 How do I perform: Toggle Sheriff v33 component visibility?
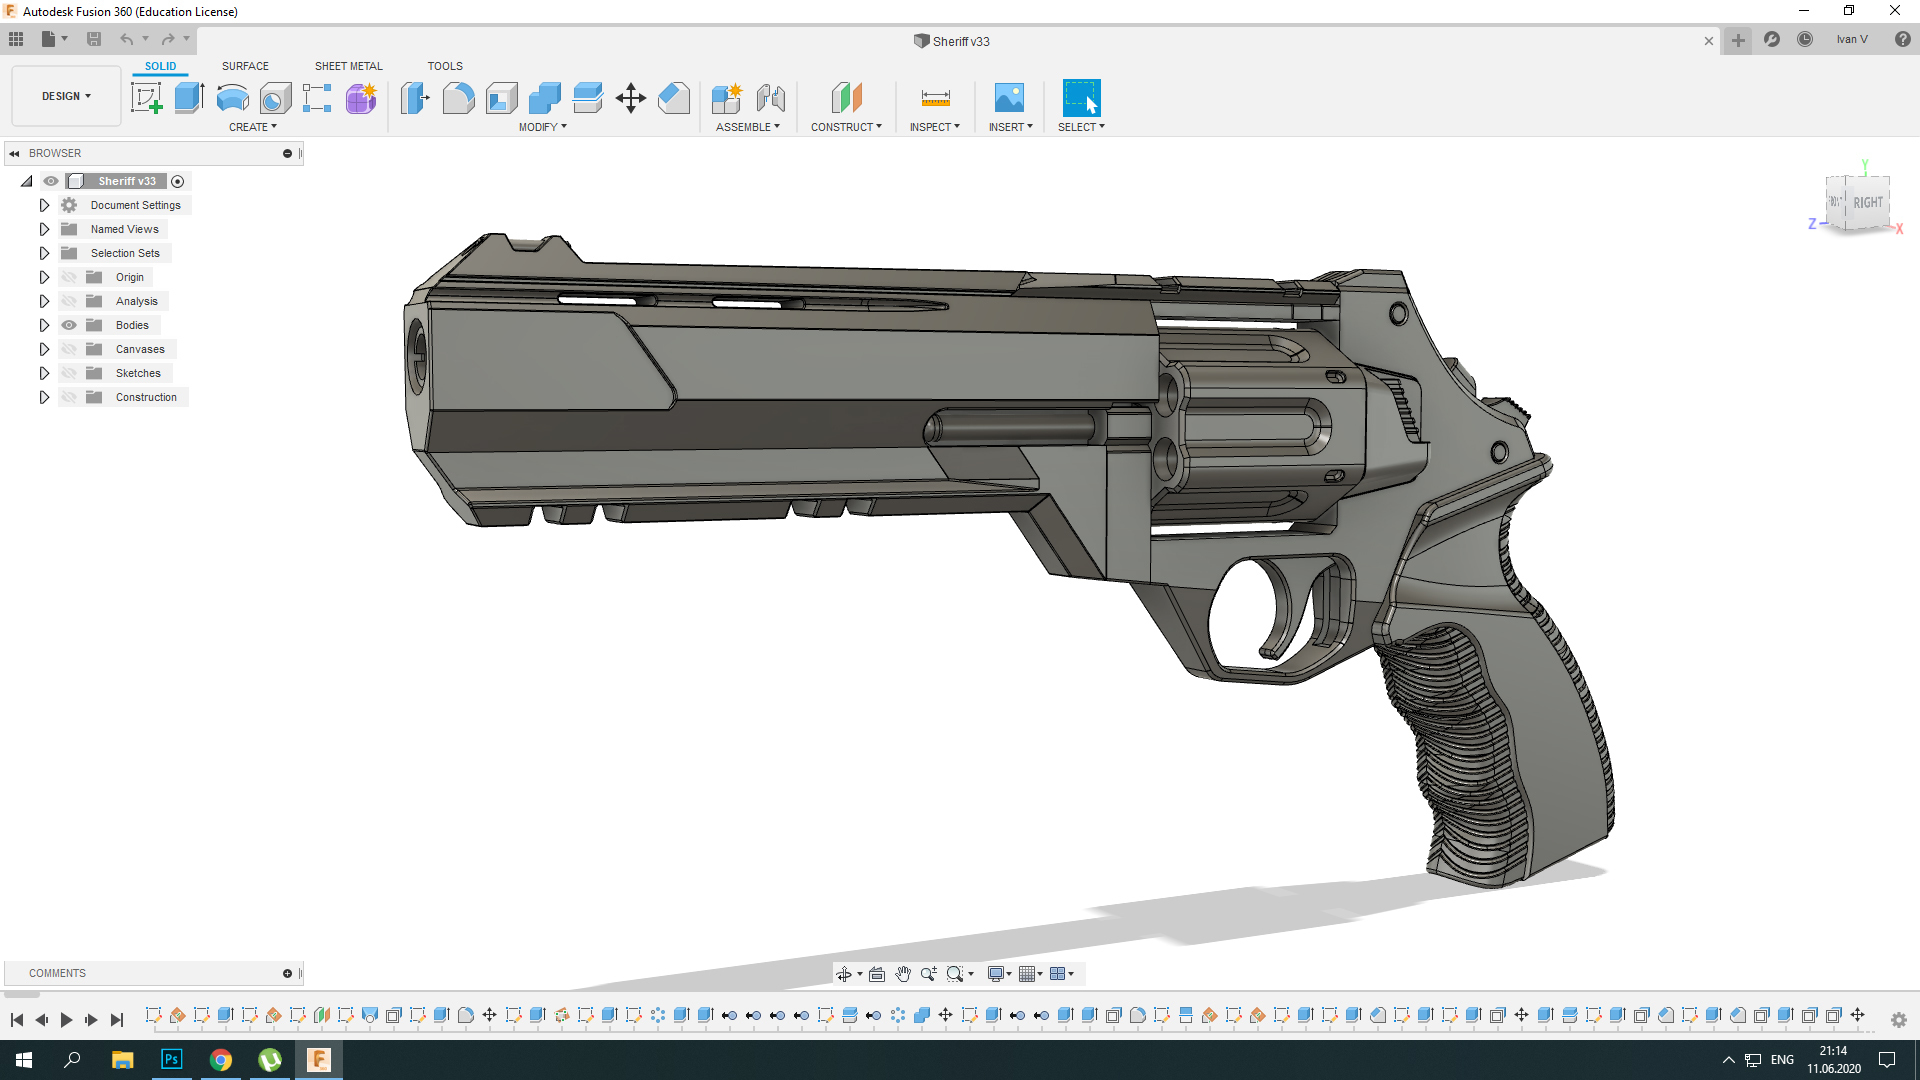[x=50, y=181]
